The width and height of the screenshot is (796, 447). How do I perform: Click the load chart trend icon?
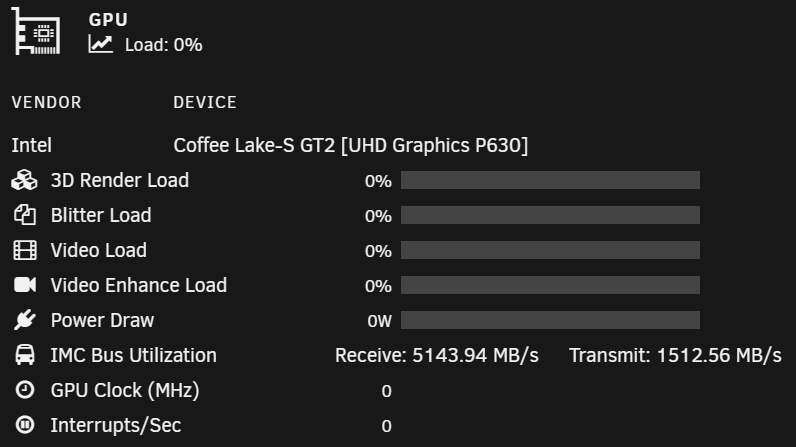[101, 44]
